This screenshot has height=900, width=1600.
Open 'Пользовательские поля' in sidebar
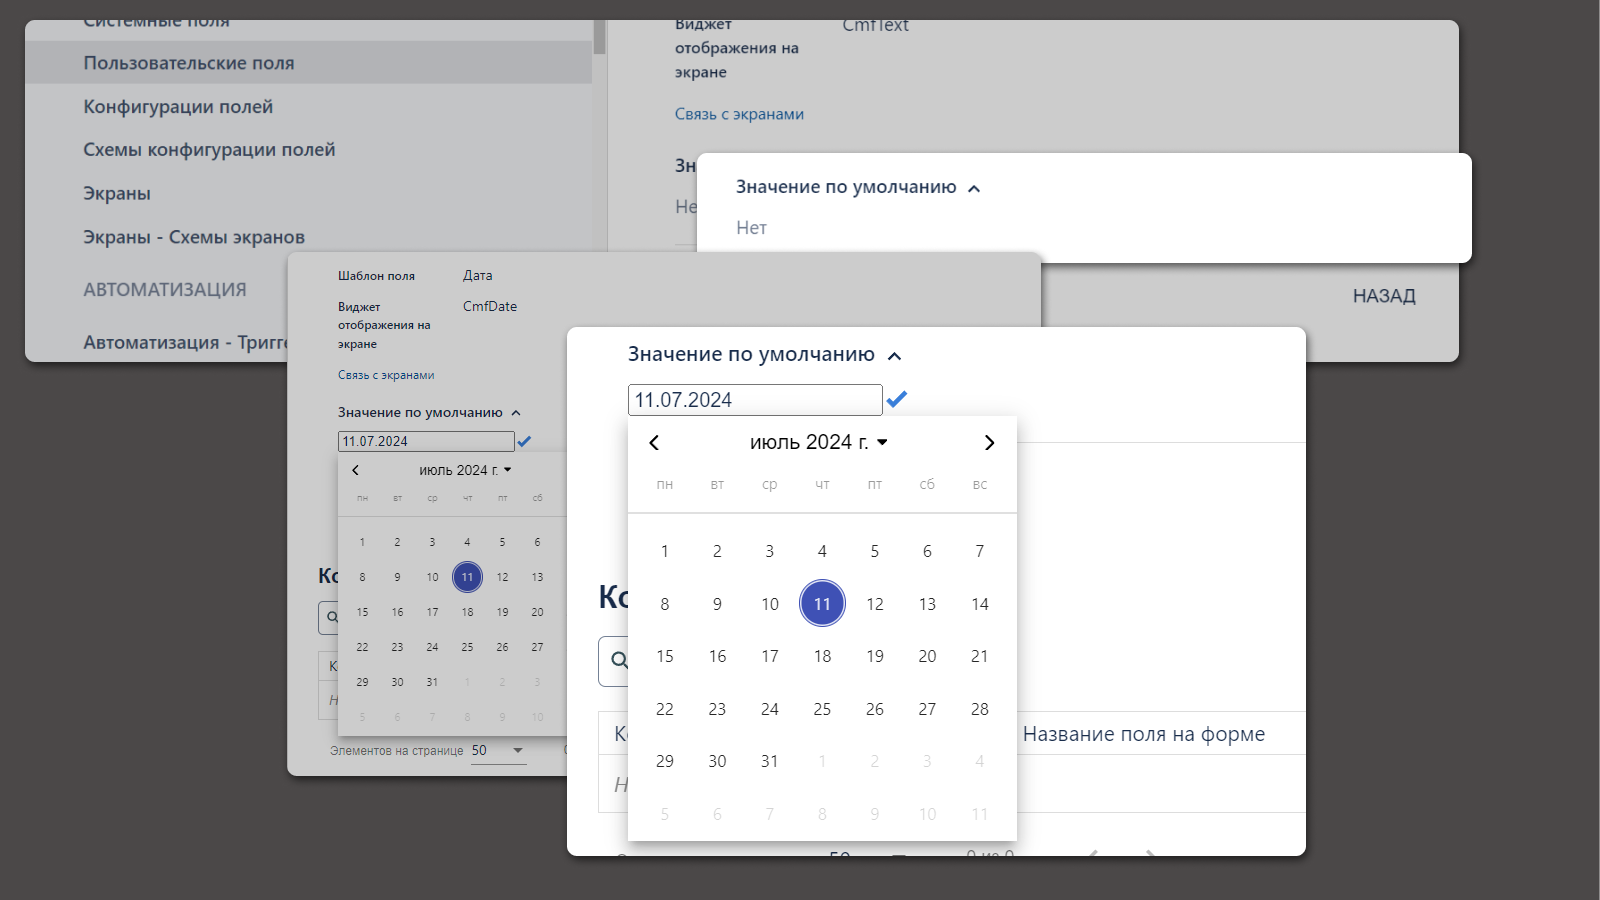click(x=308, y=62)
